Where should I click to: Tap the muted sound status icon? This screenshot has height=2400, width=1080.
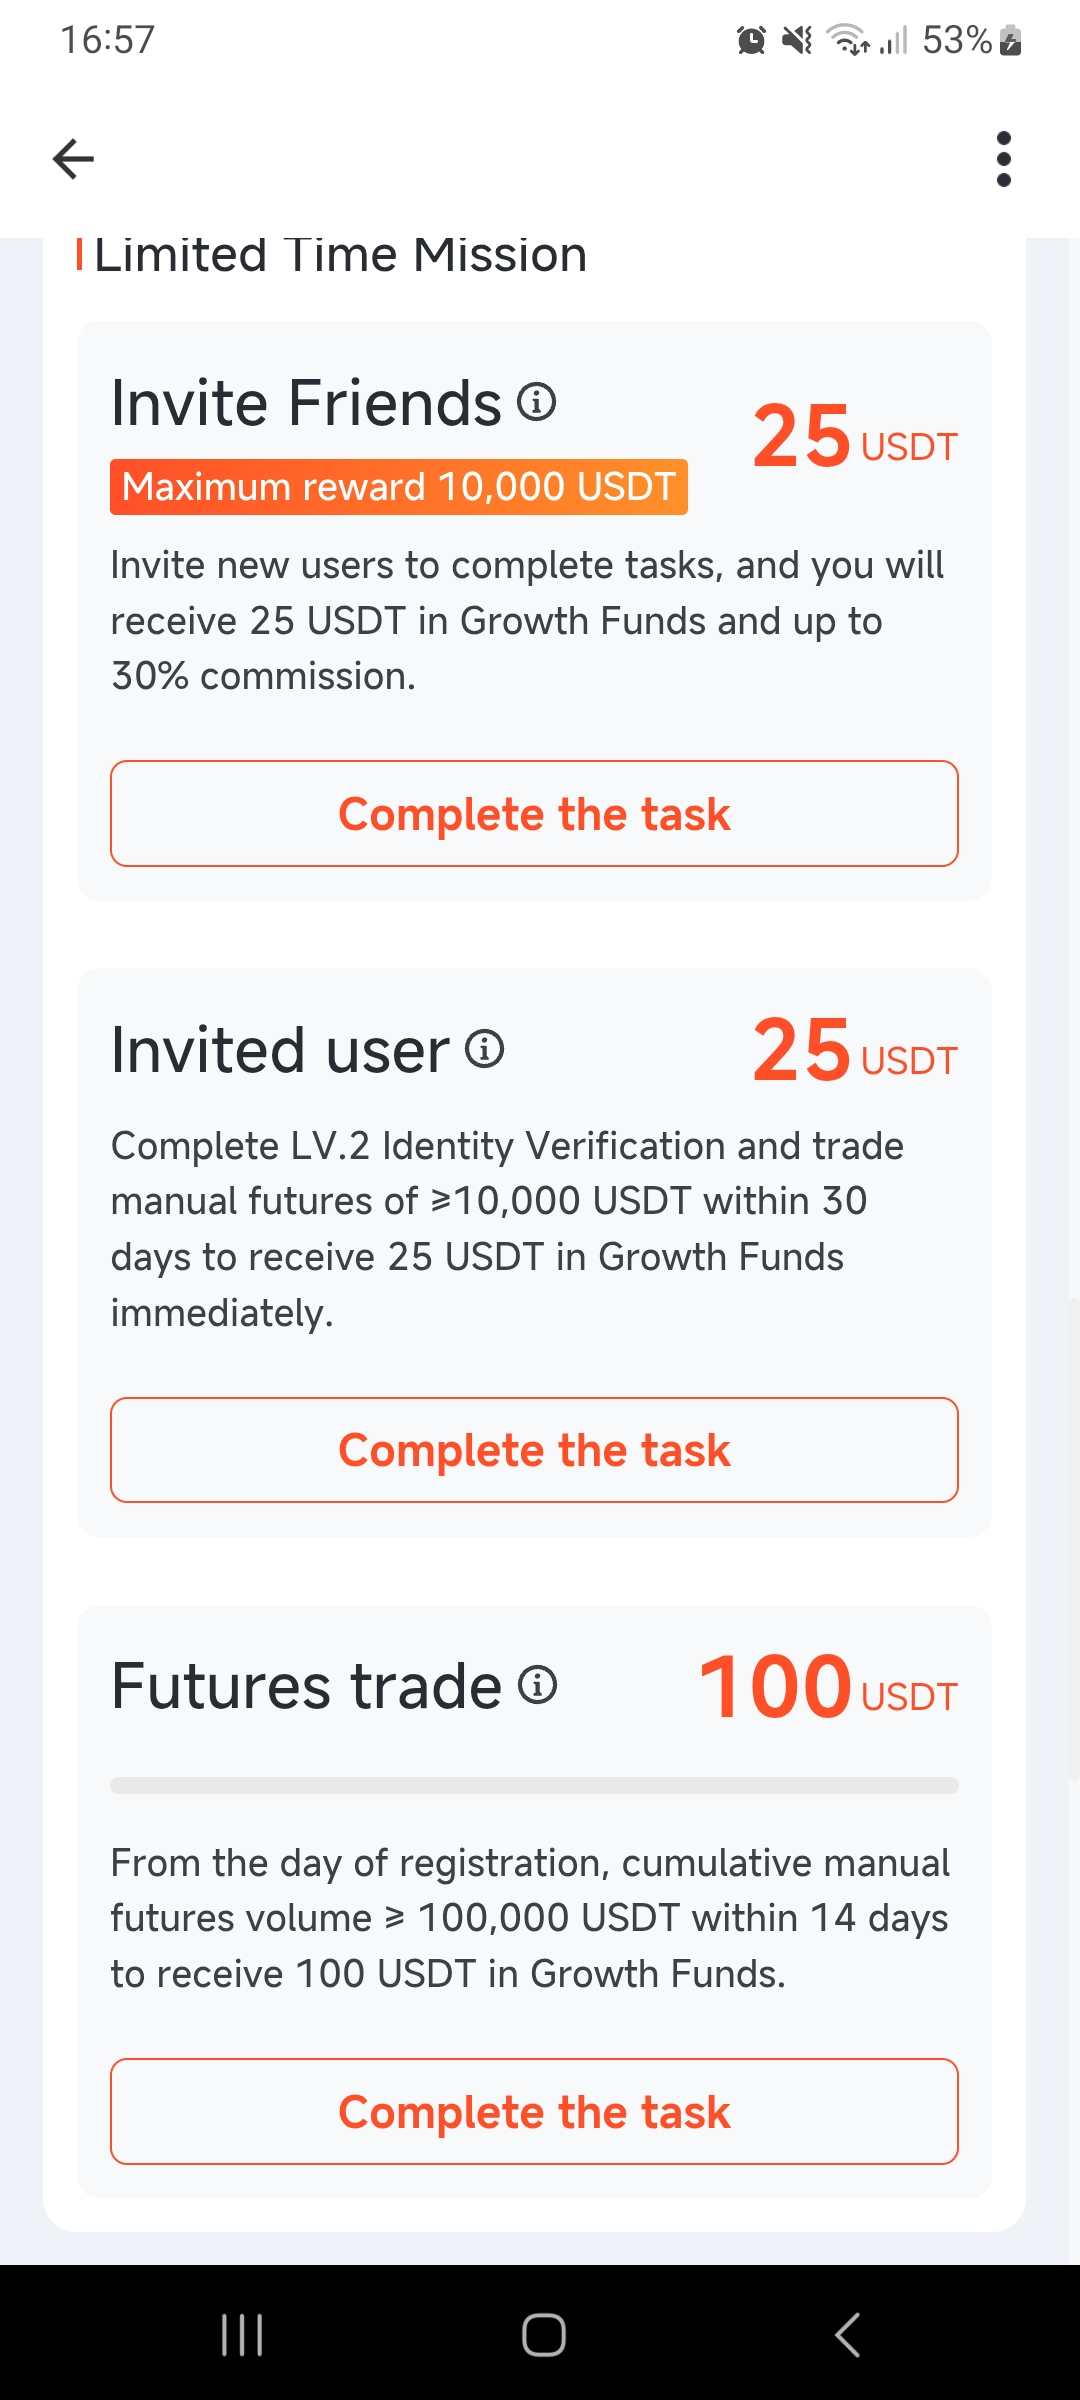point(797,40)
